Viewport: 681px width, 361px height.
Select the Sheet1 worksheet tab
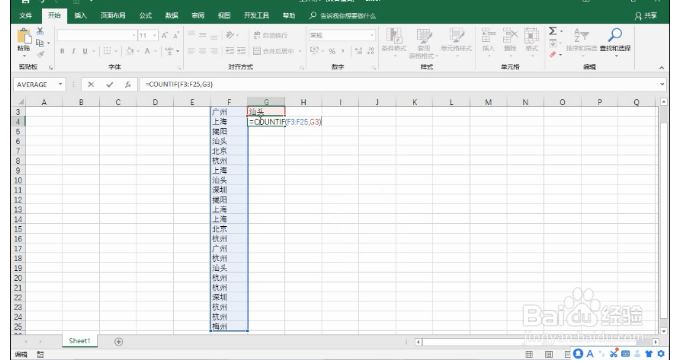click(x=79, y=341)
